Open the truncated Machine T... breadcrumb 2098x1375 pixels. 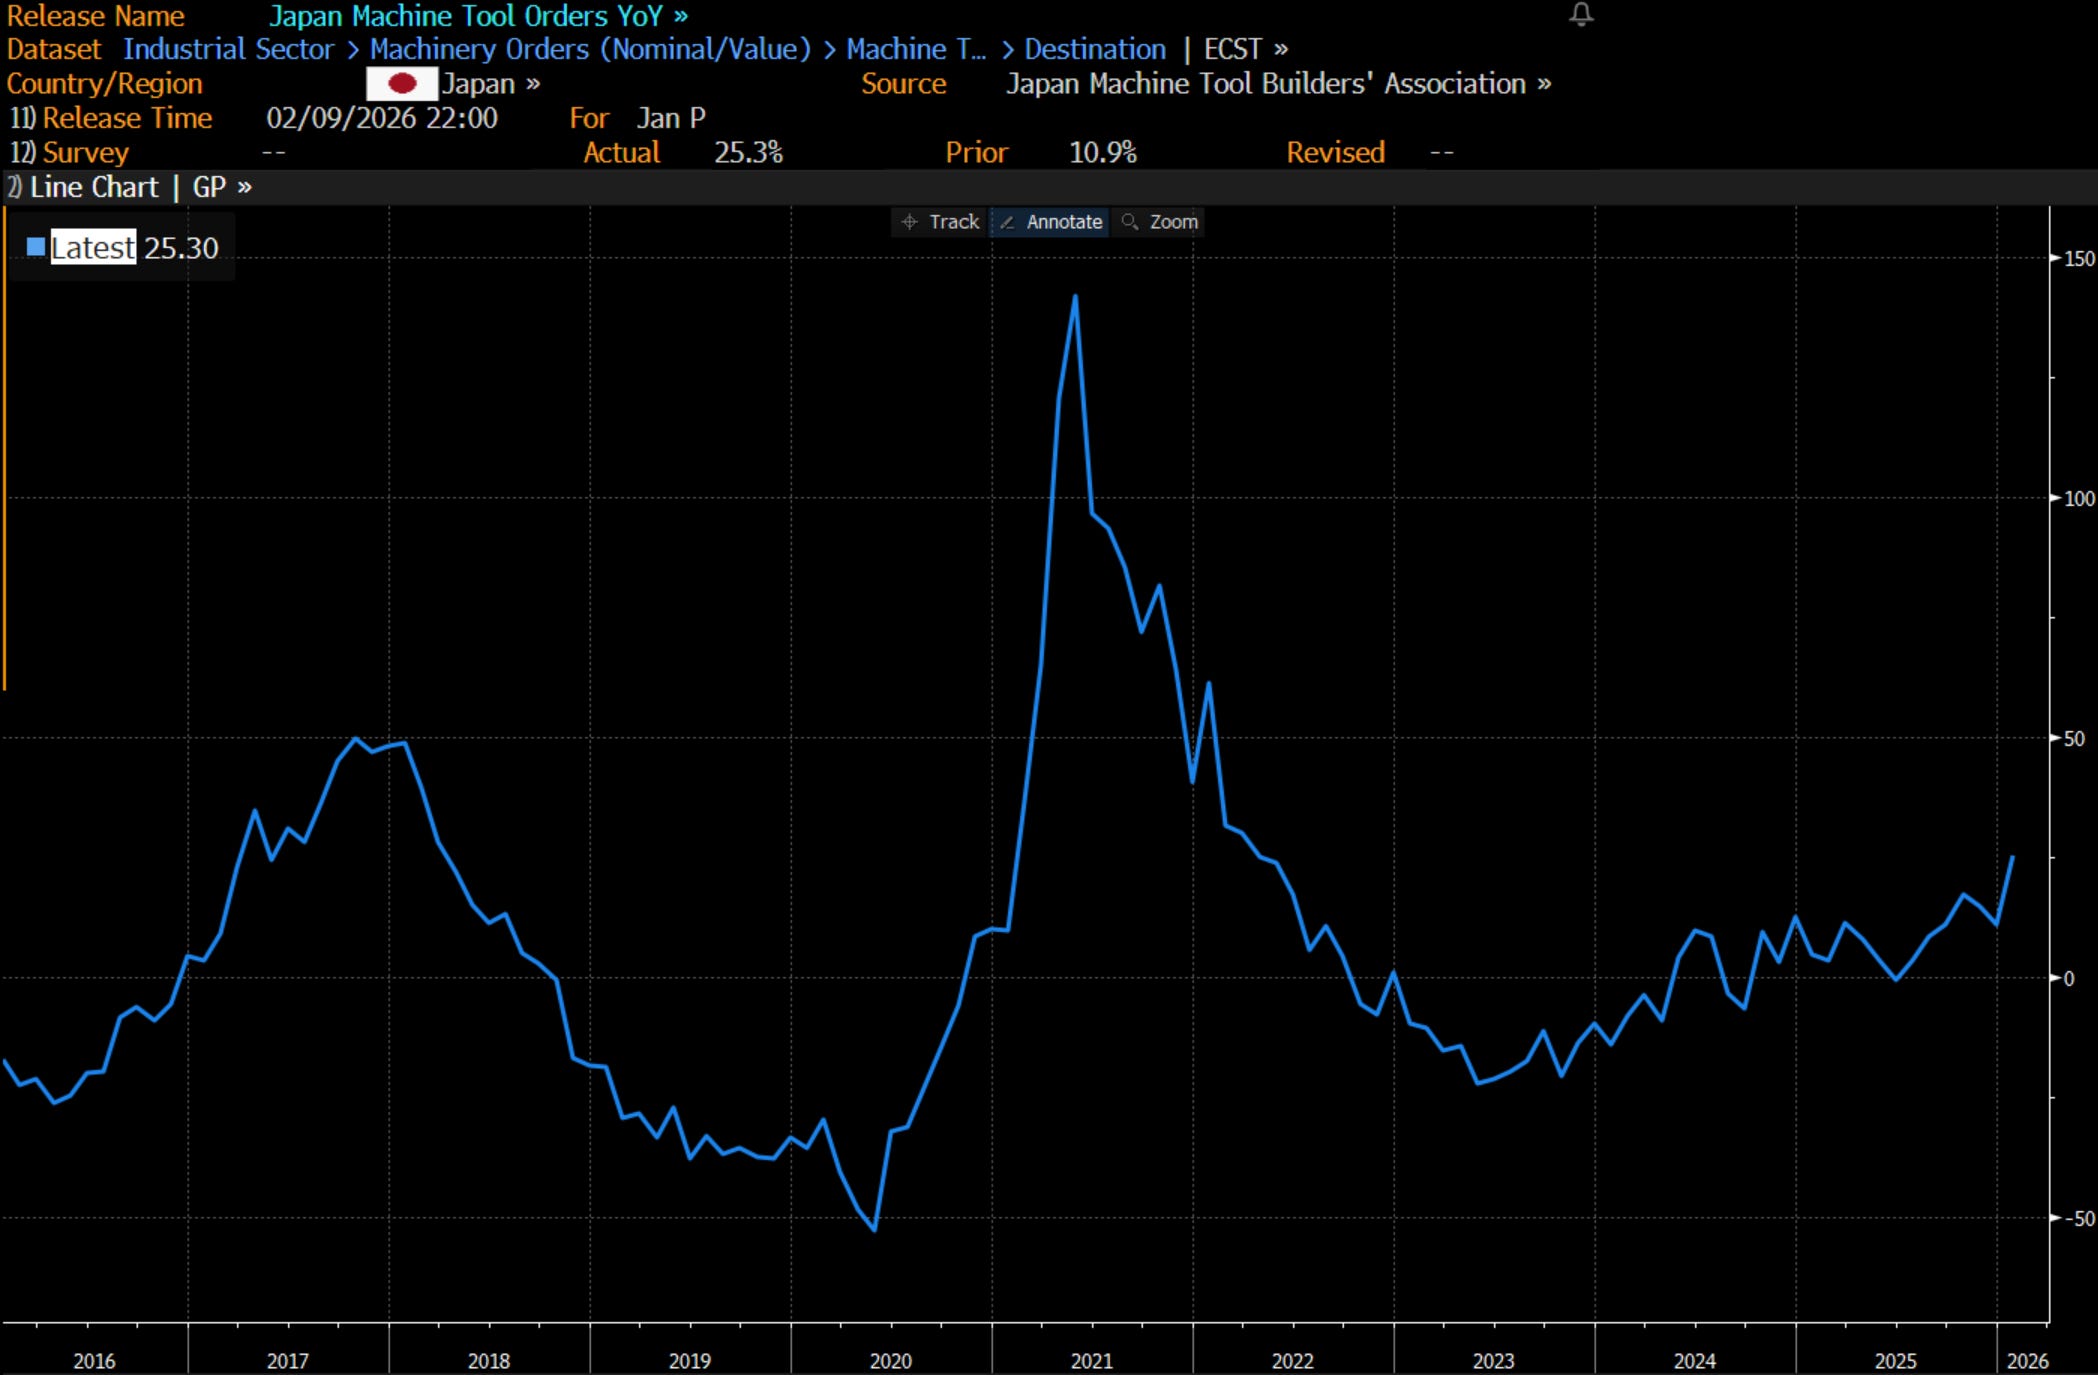[x=916, y=49]
